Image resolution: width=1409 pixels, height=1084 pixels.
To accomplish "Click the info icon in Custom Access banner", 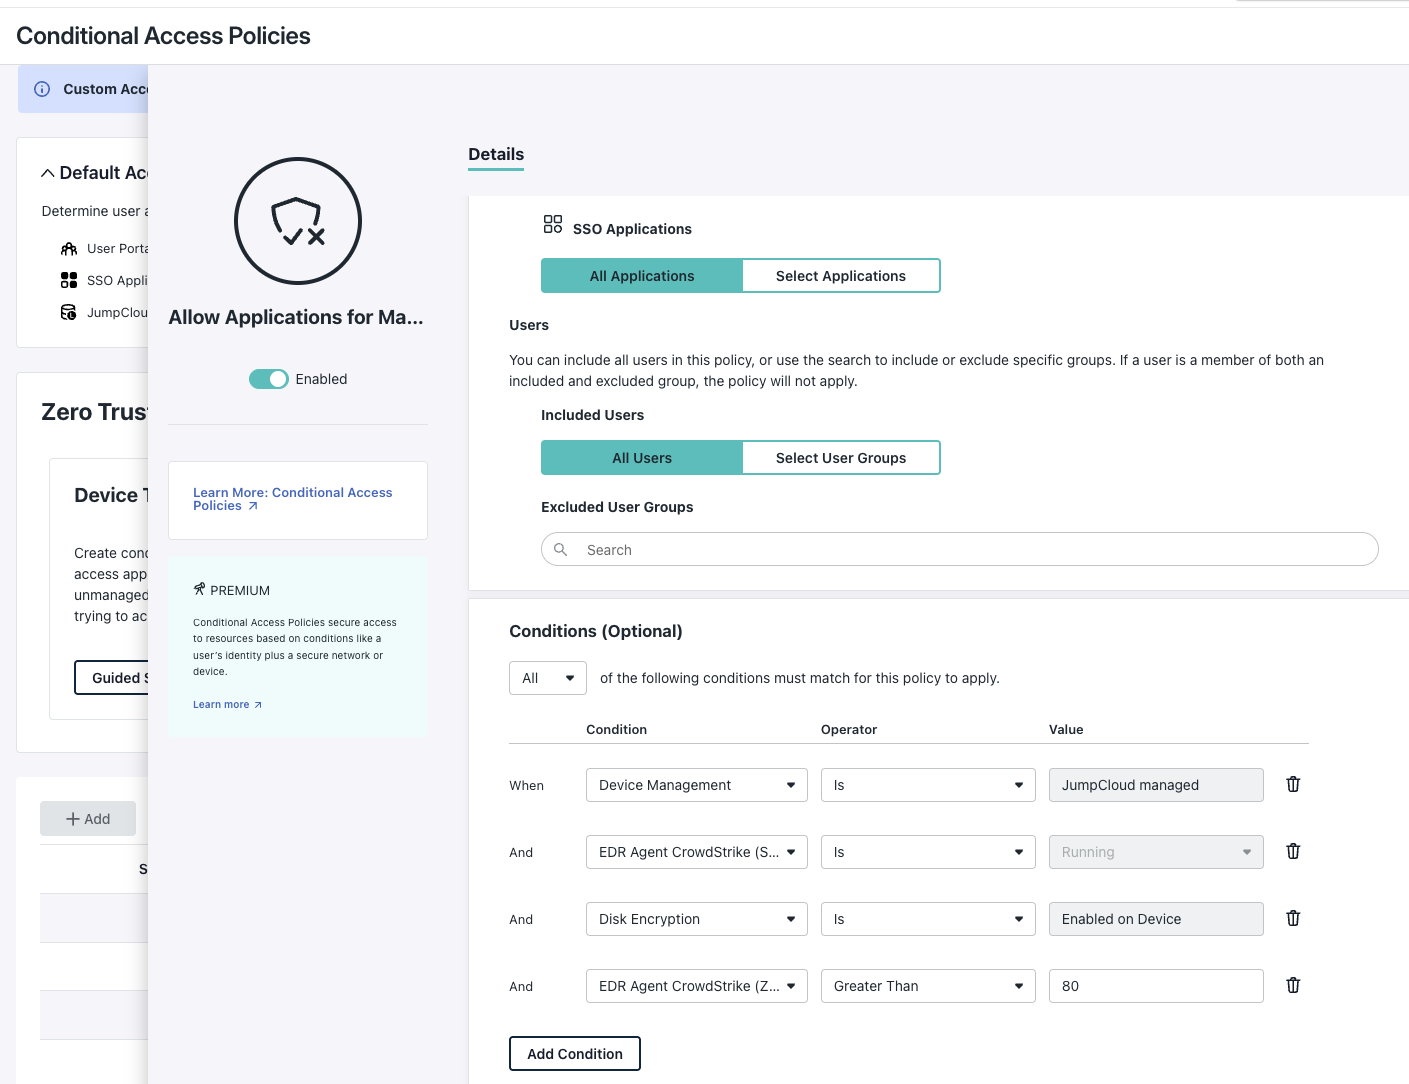I will tap(42, 89).
